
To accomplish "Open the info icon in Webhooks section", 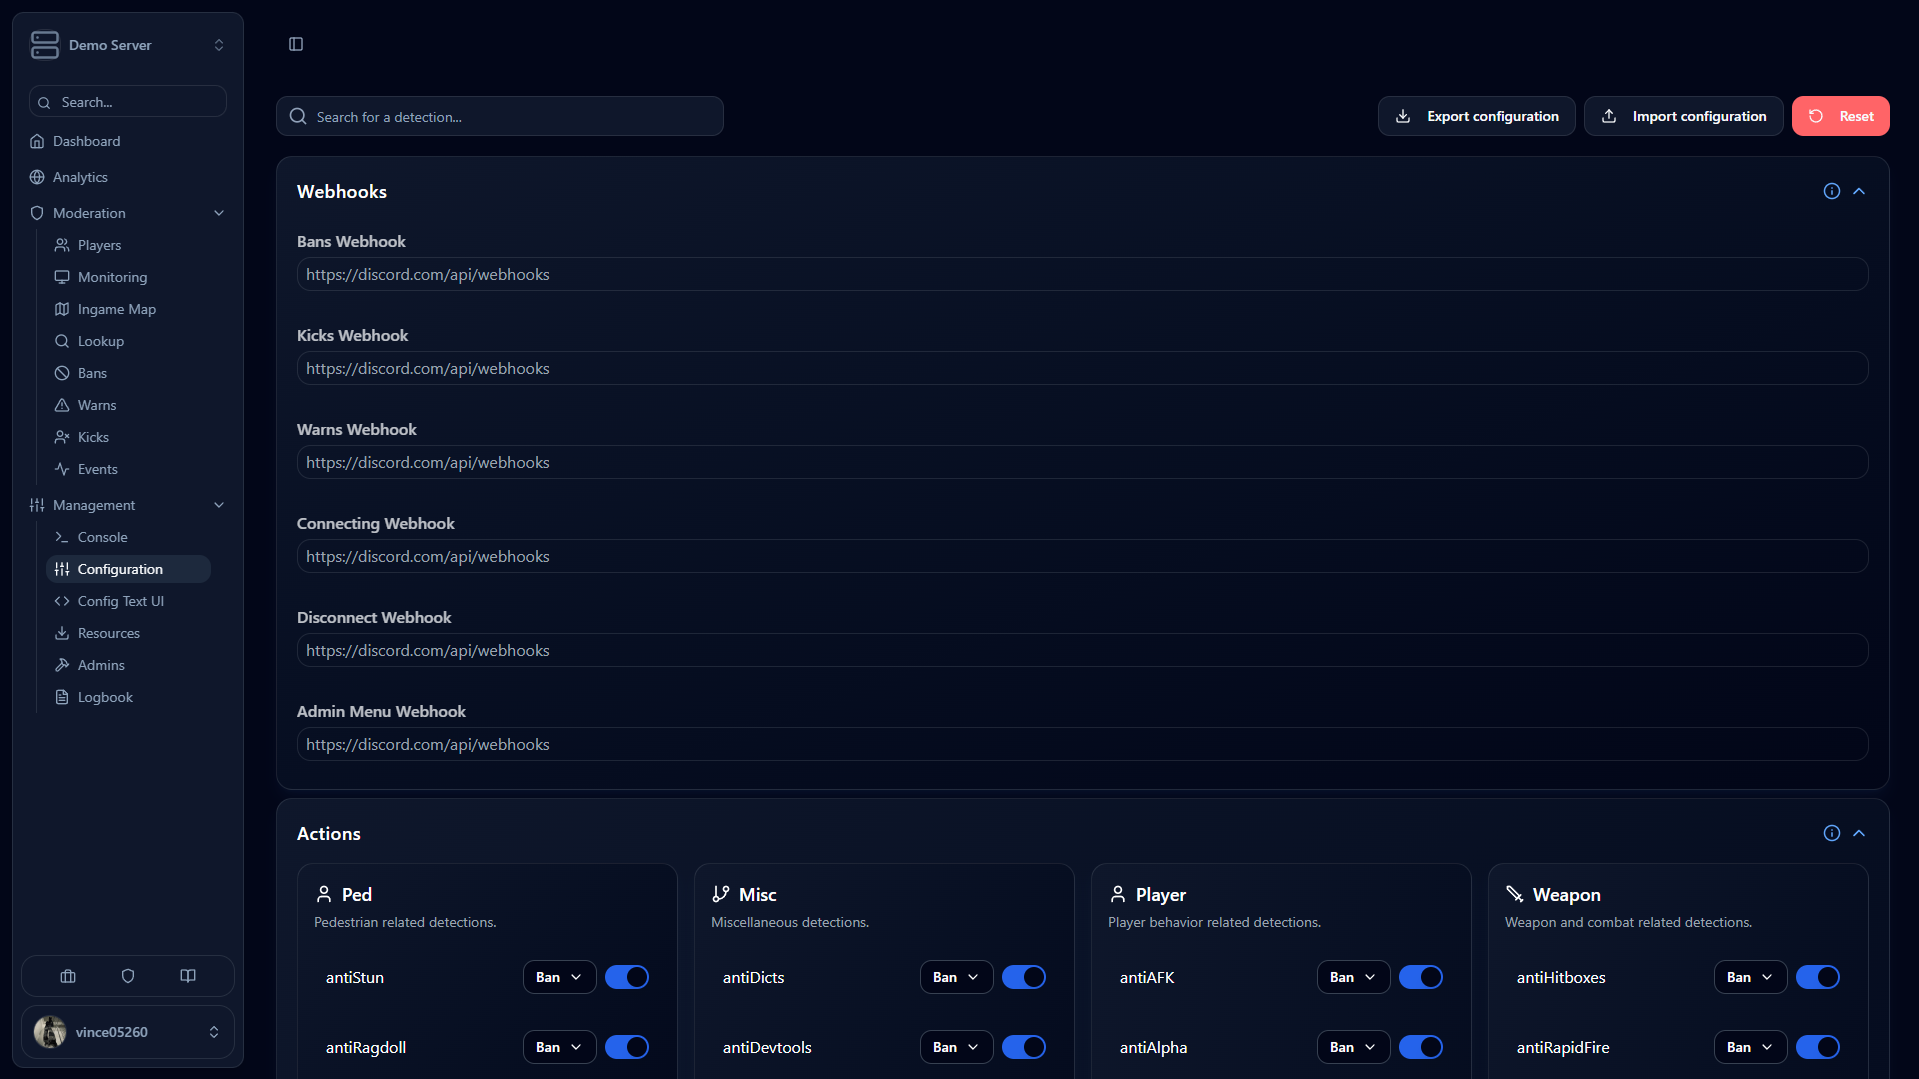I will pyautogui.click(x=1831, y=191).
